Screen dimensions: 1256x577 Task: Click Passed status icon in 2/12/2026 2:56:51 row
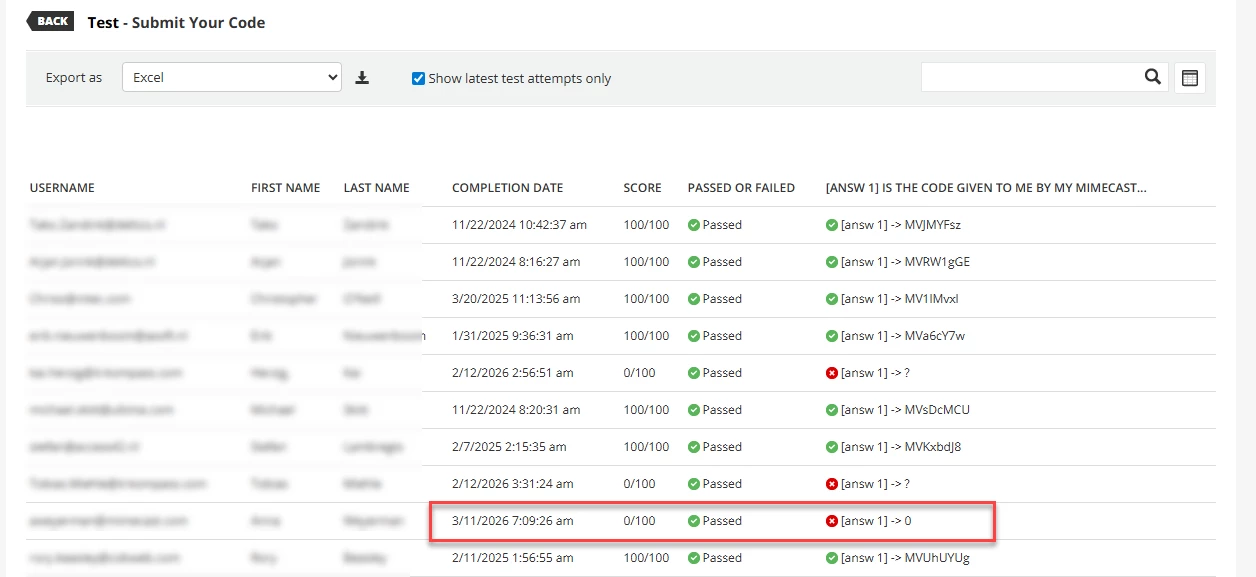pyautogui.click(x=694, y=373)
